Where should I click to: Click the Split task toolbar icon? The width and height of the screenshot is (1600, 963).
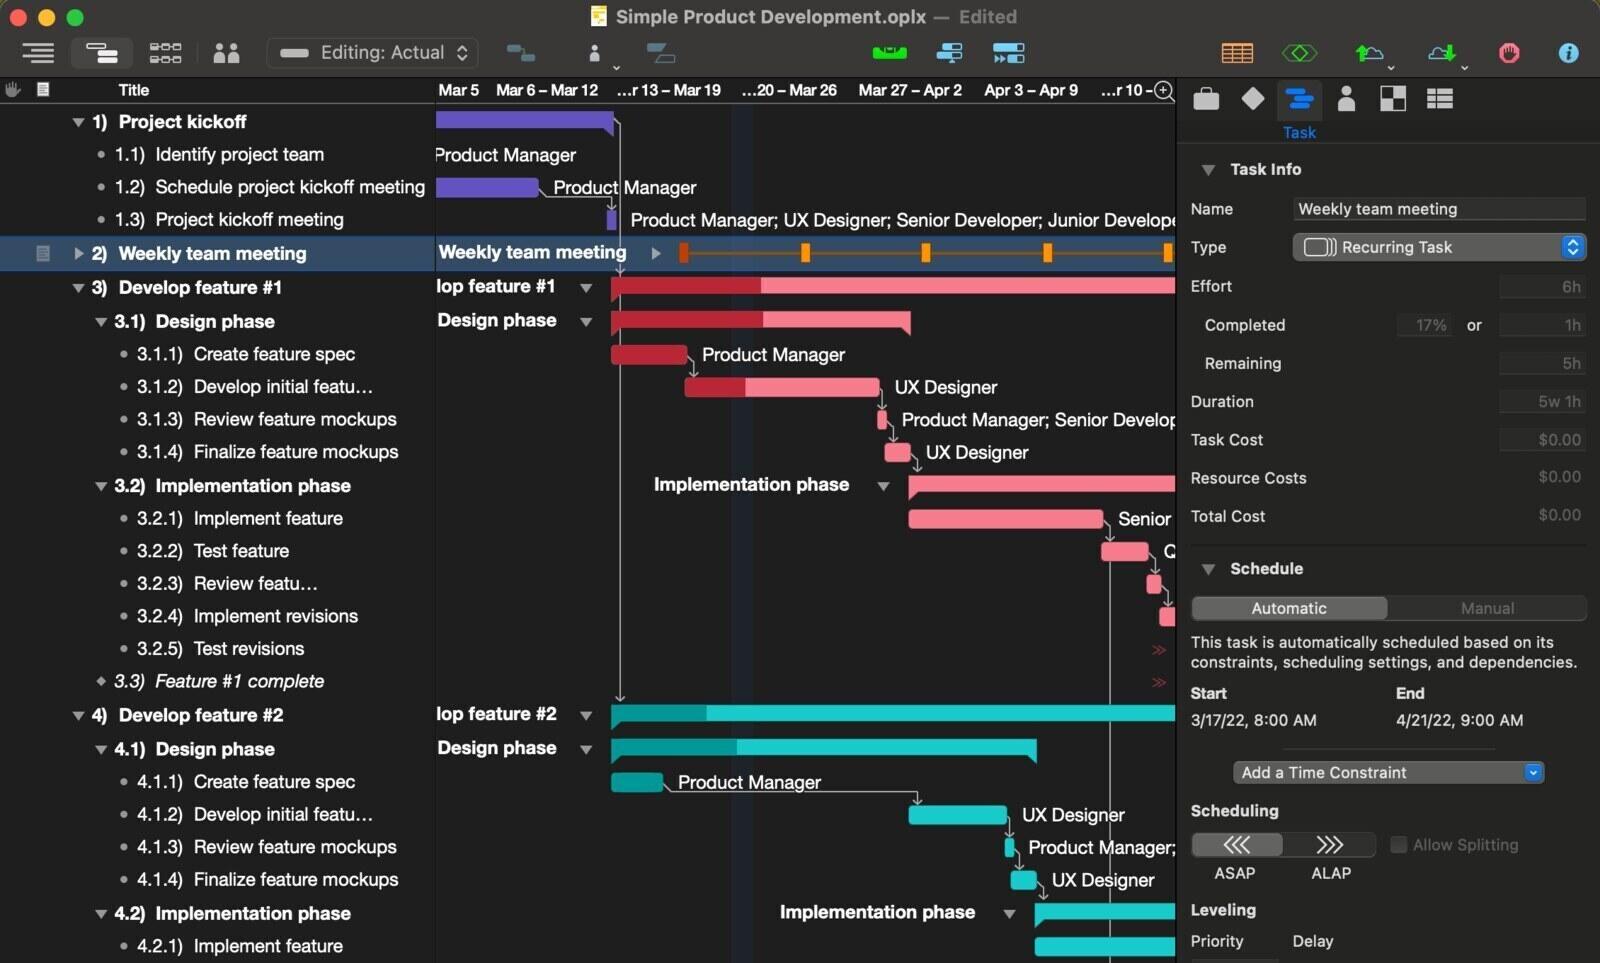coord(661,53)
